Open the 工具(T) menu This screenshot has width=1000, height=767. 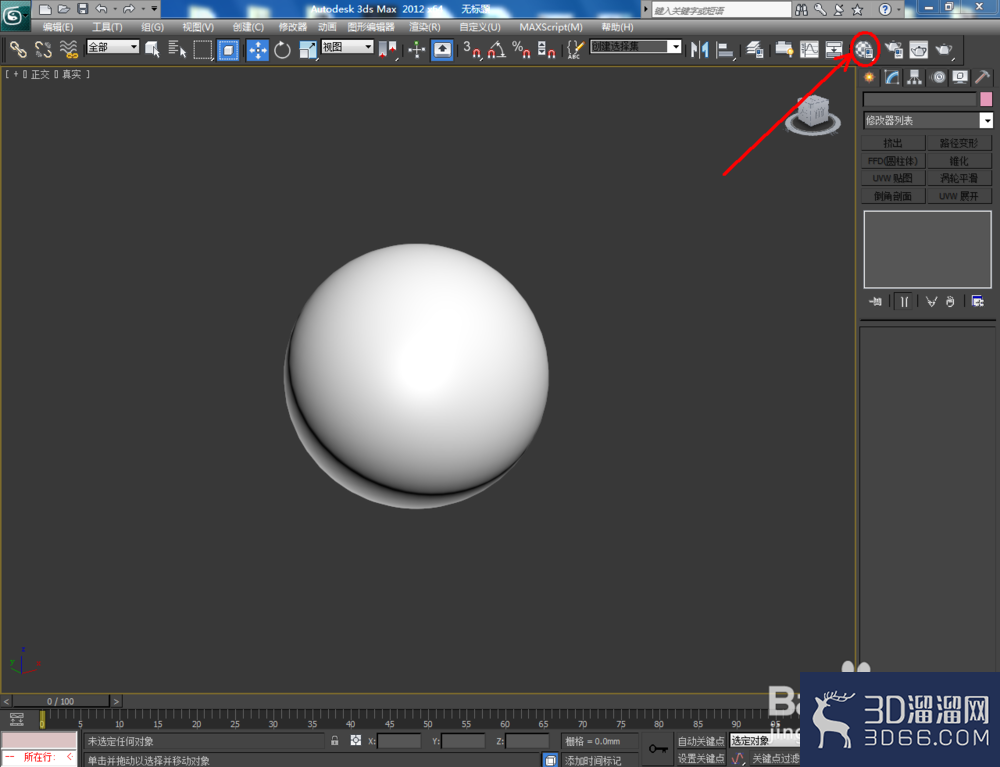coord(107,27)
